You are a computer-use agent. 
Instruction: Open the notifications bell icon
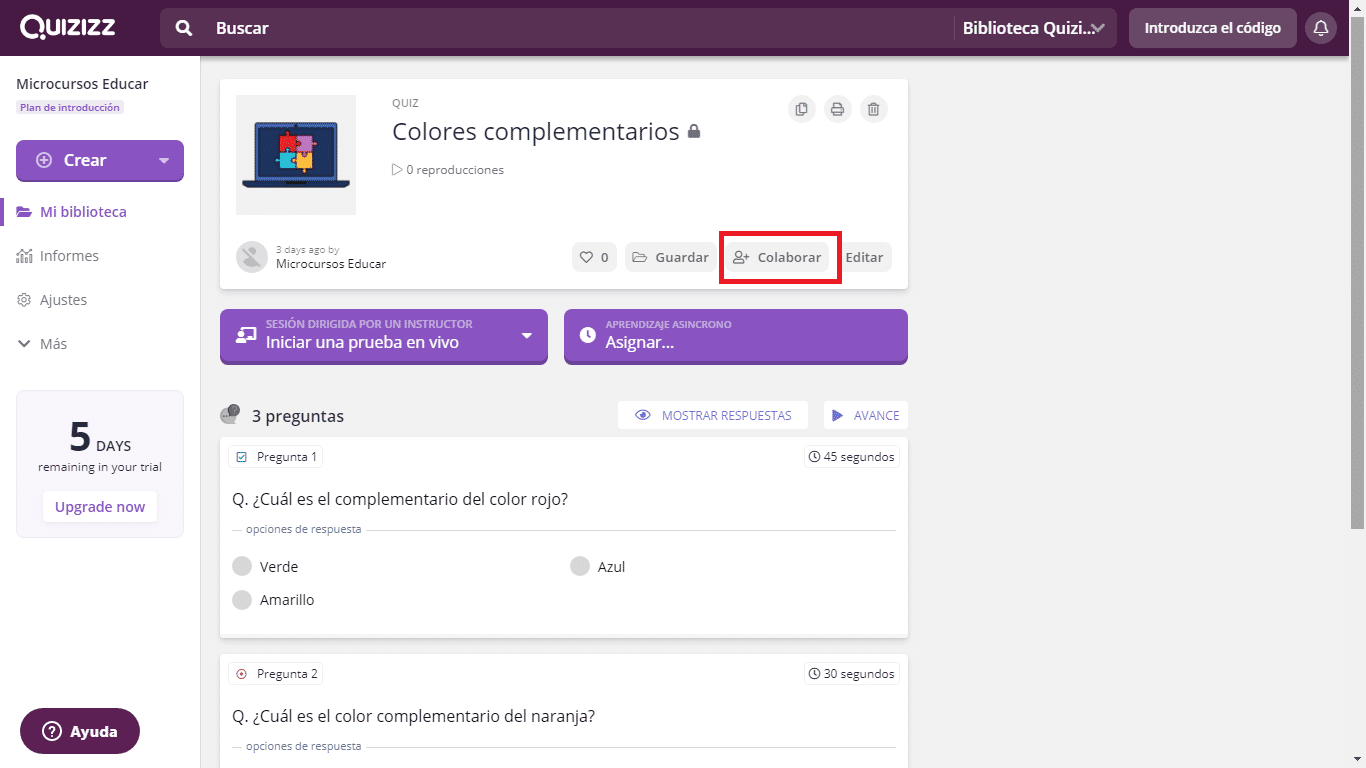(x=1320, y=28)
